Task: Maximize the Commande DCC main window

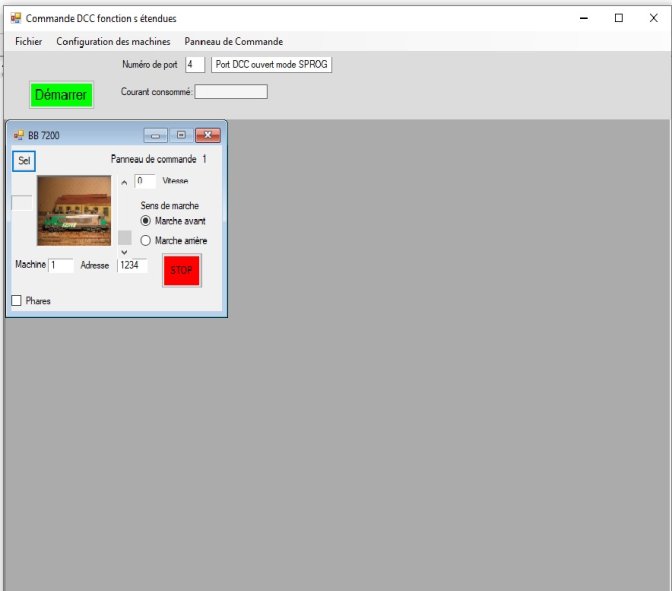Action: pyautogui.click(x=619, y=18)
